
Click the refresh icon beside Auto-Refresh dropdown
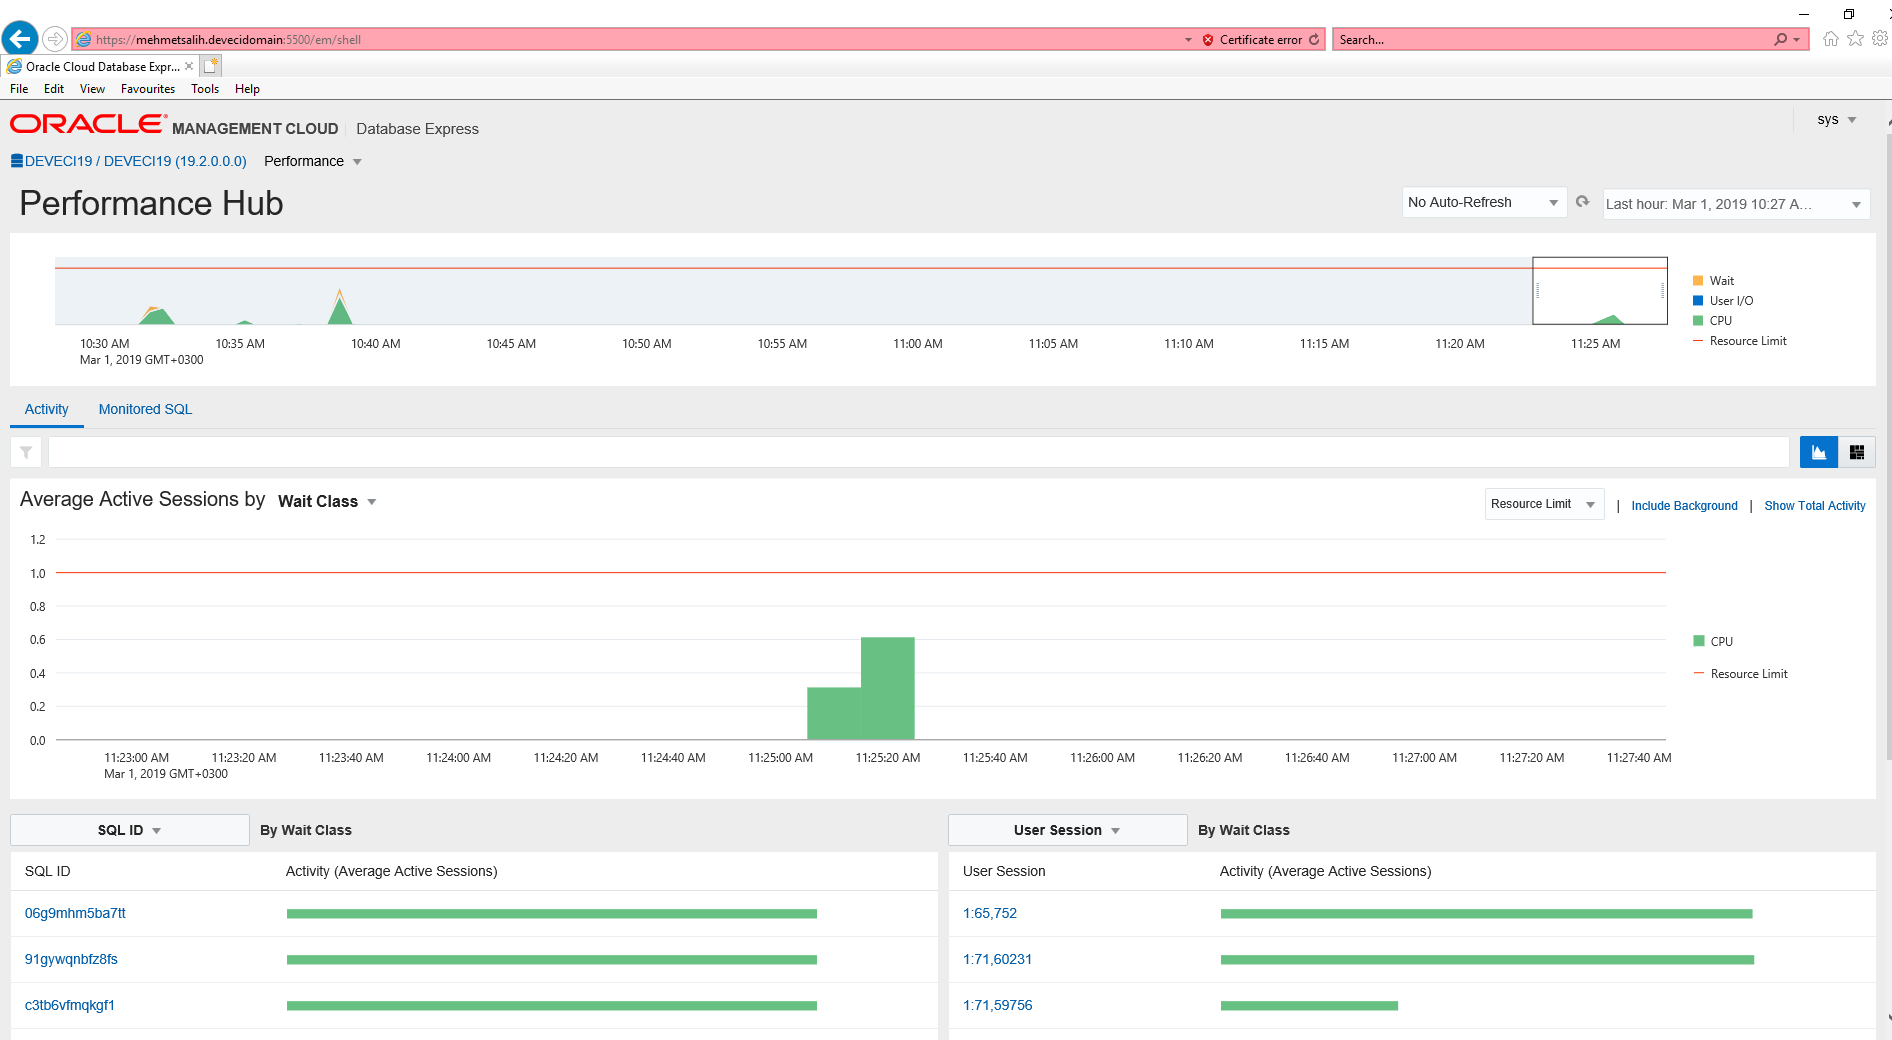point(1582,202)
